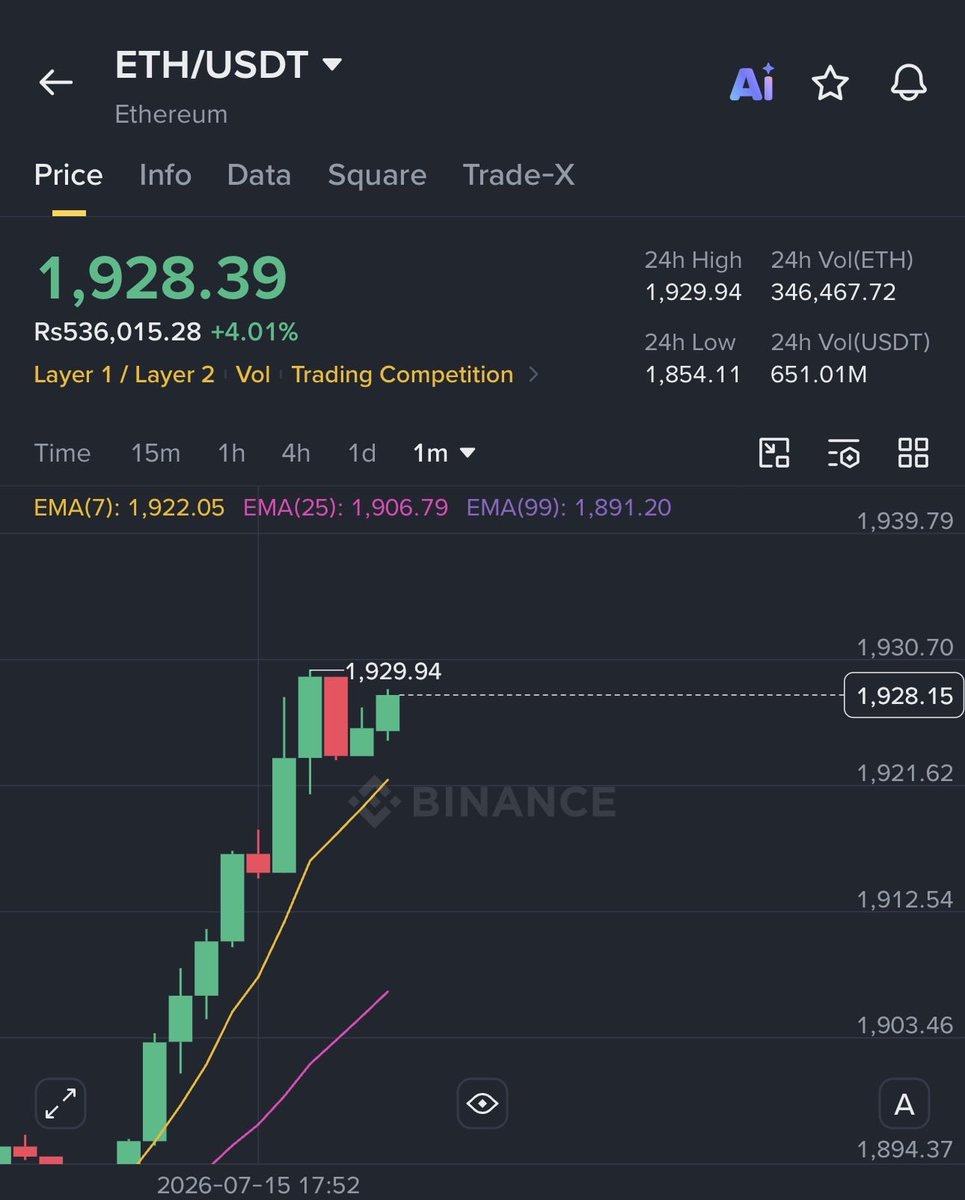Click the 1,939.79 price axis label
Viewport: 965px width, 1200px height.
pyautogui.click(x=905, y=520)
